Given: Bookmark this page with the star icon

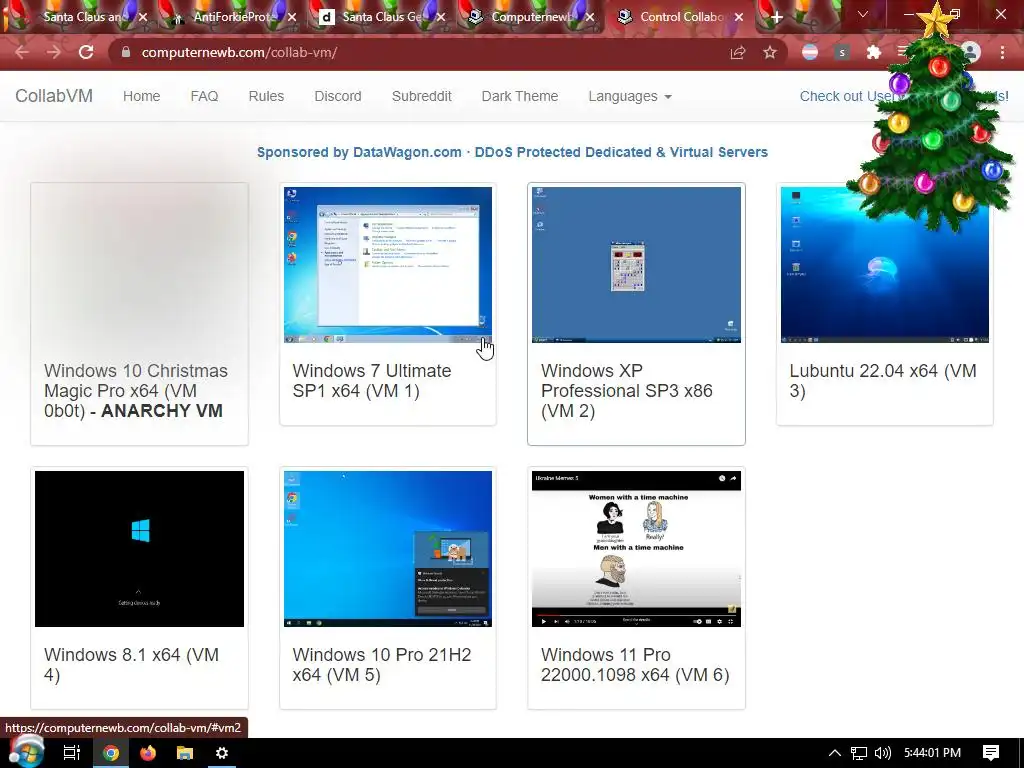Looking at the screenshot, I should click(770, 52).
